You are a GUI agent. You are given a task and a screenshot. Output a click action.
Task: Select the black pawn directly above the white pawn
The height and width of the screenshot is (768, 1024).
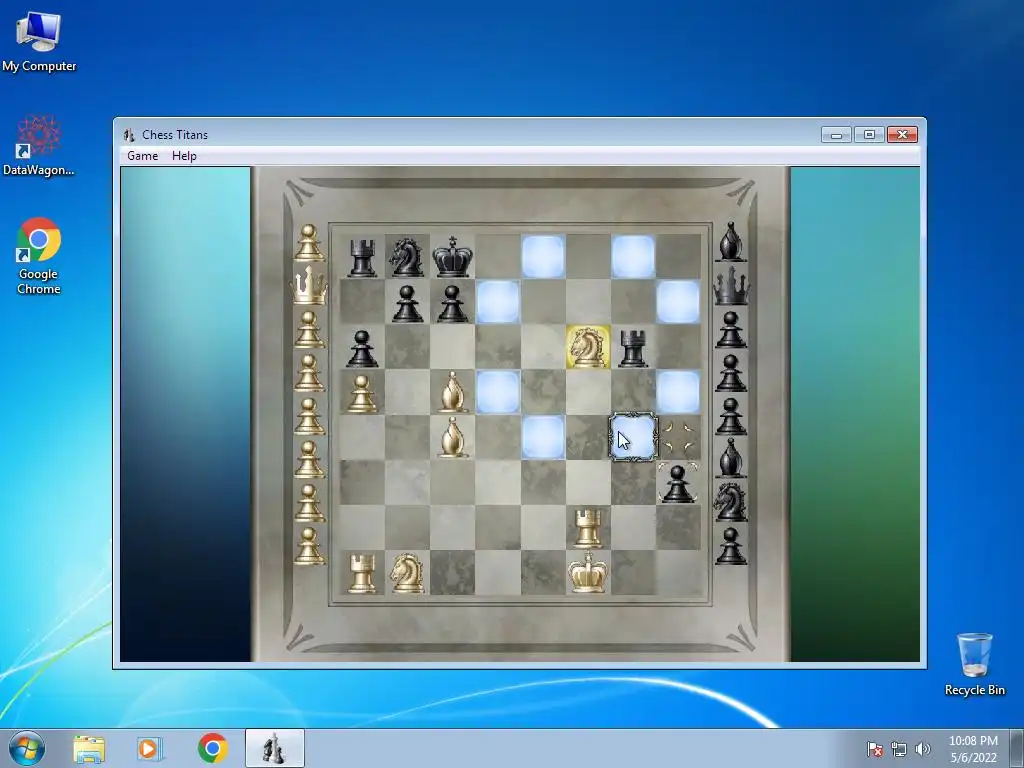pyautogui.click(x=362, y=349)
